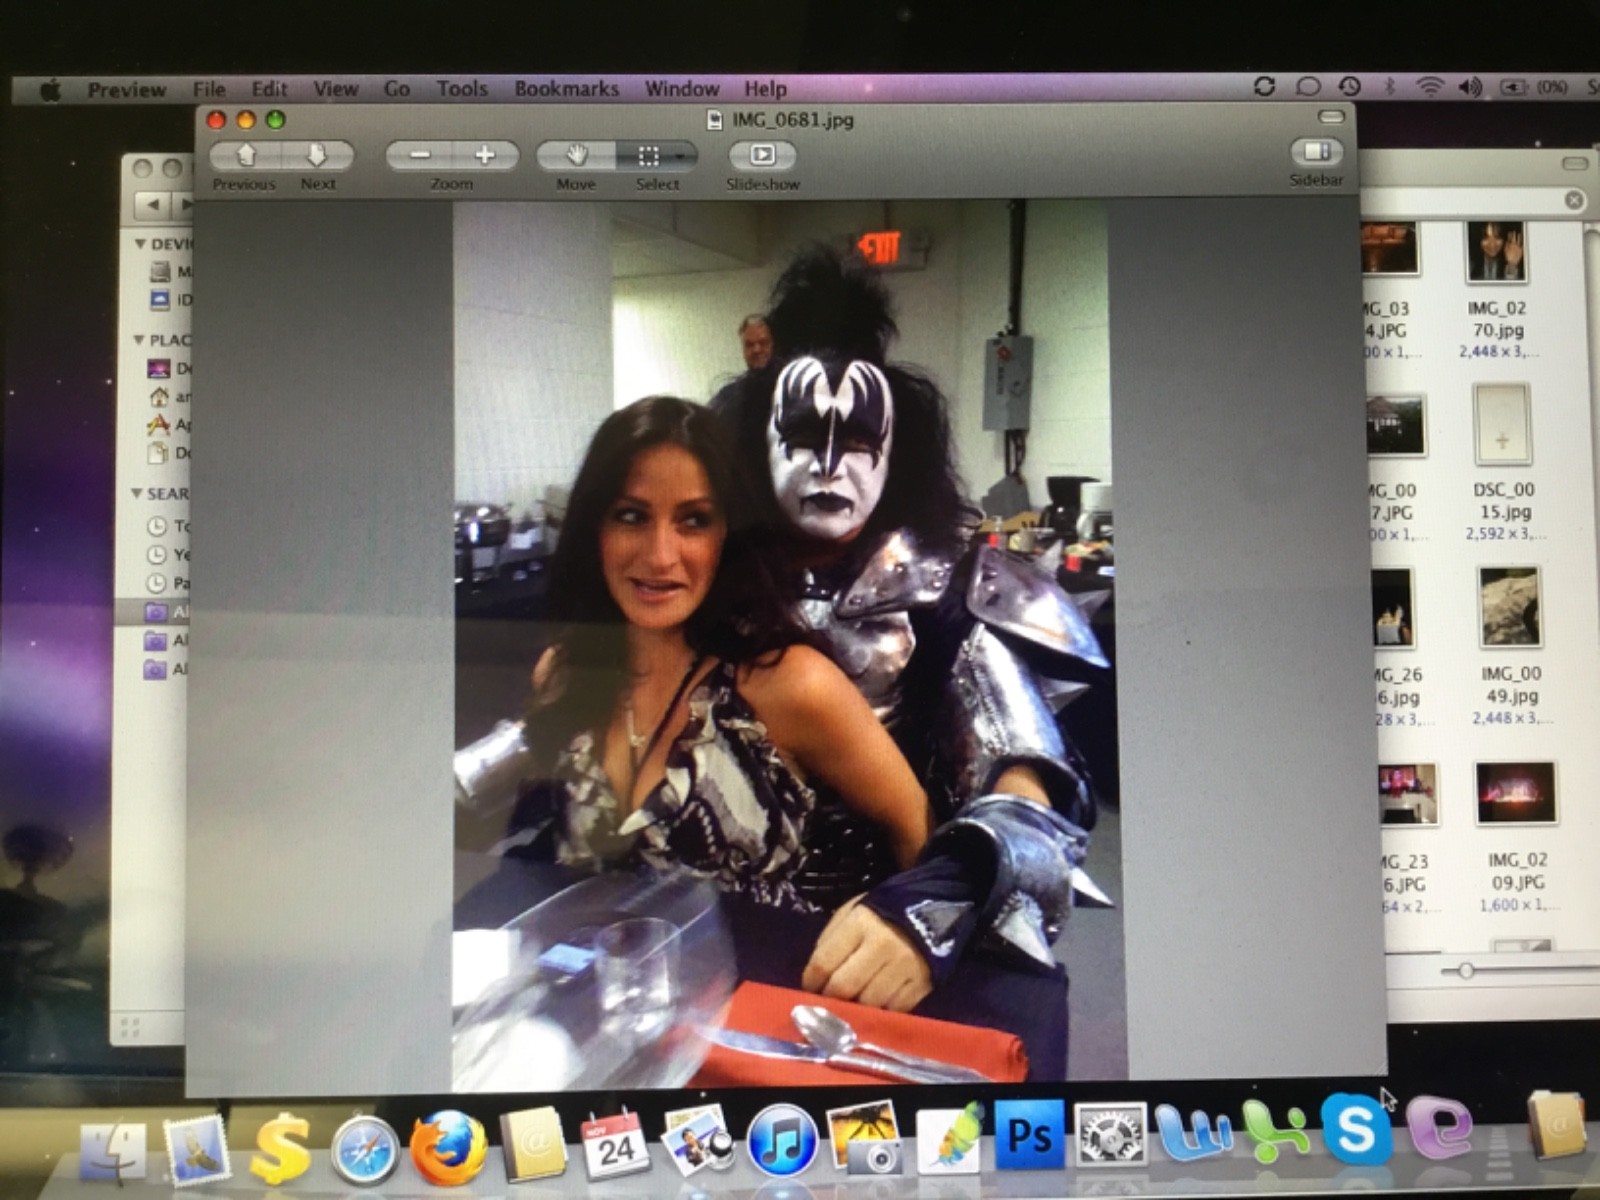Zoom in with the plus button
1600x1200 pixels.
coord(486,155)
